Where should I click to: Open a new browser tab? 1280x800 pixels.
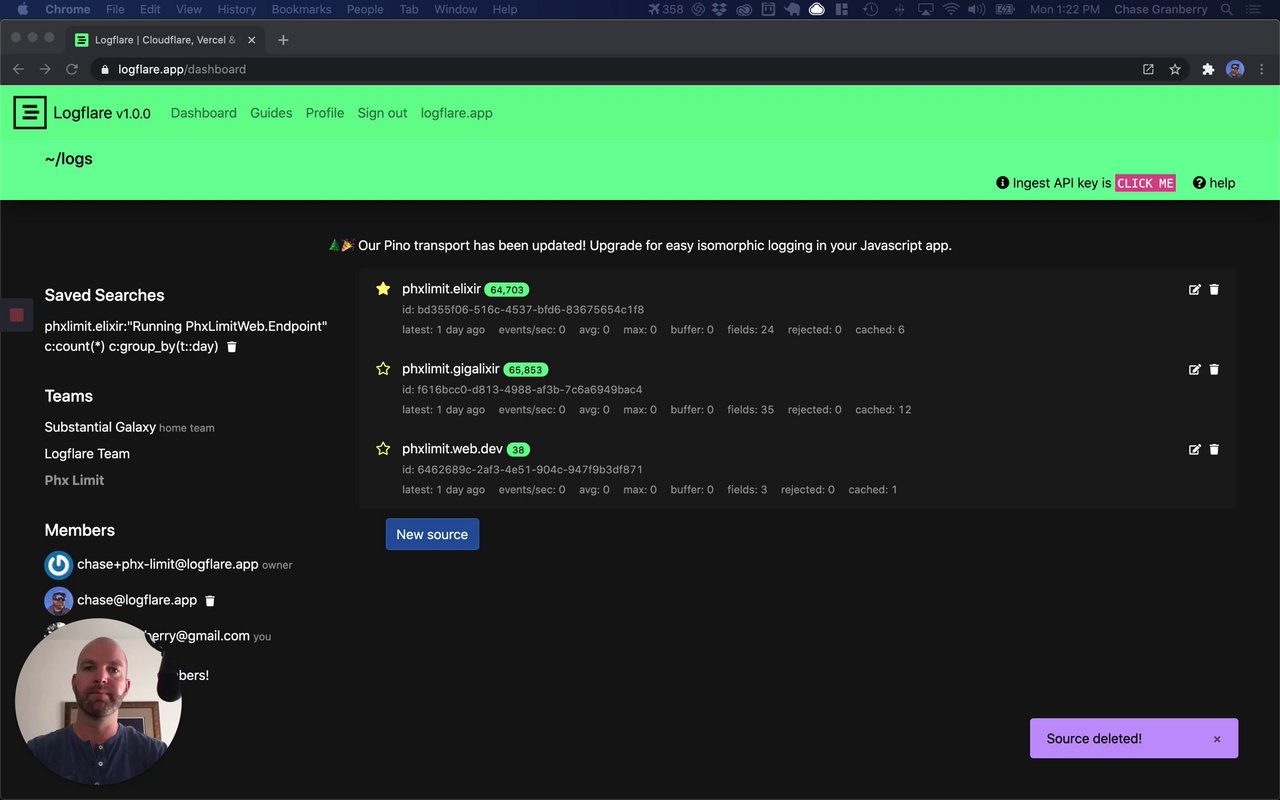coord(283,40)
